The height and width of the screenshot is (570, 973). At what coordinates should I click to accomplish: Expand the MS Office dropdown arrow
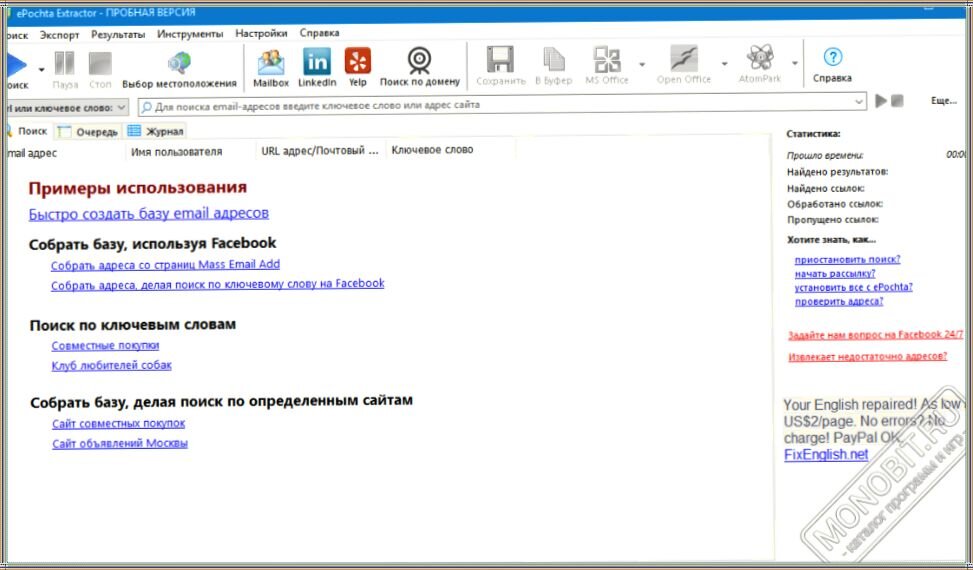[642, 64]
